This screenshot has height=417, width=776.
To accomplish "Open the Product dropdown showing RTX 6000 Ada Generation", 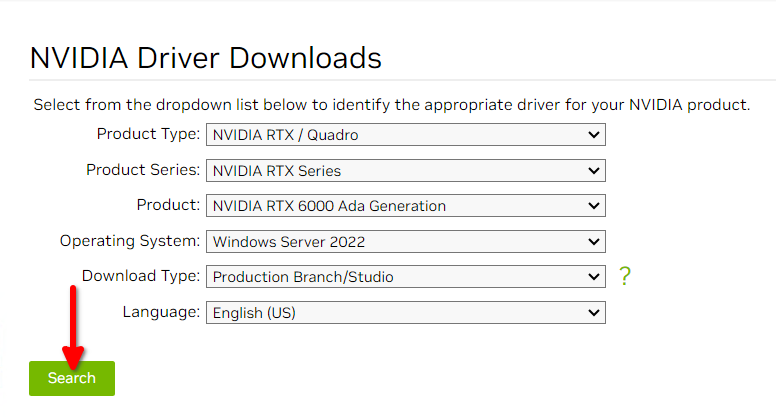I will pos(406,206).
